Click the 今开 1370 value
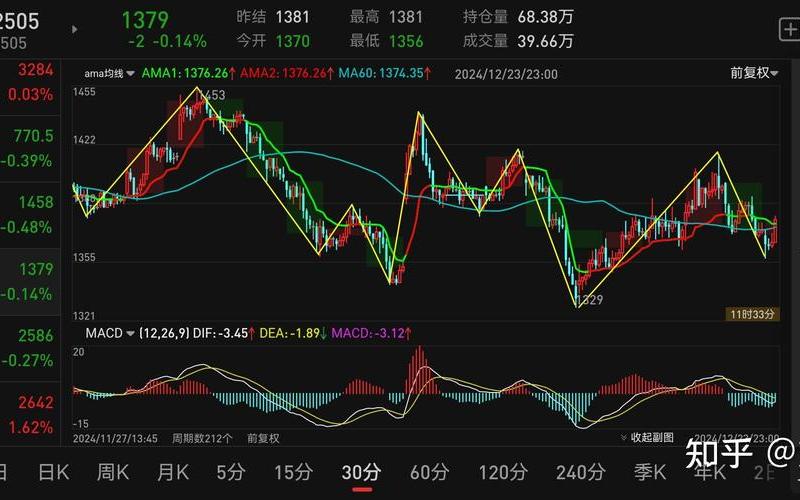 point(273,40)
